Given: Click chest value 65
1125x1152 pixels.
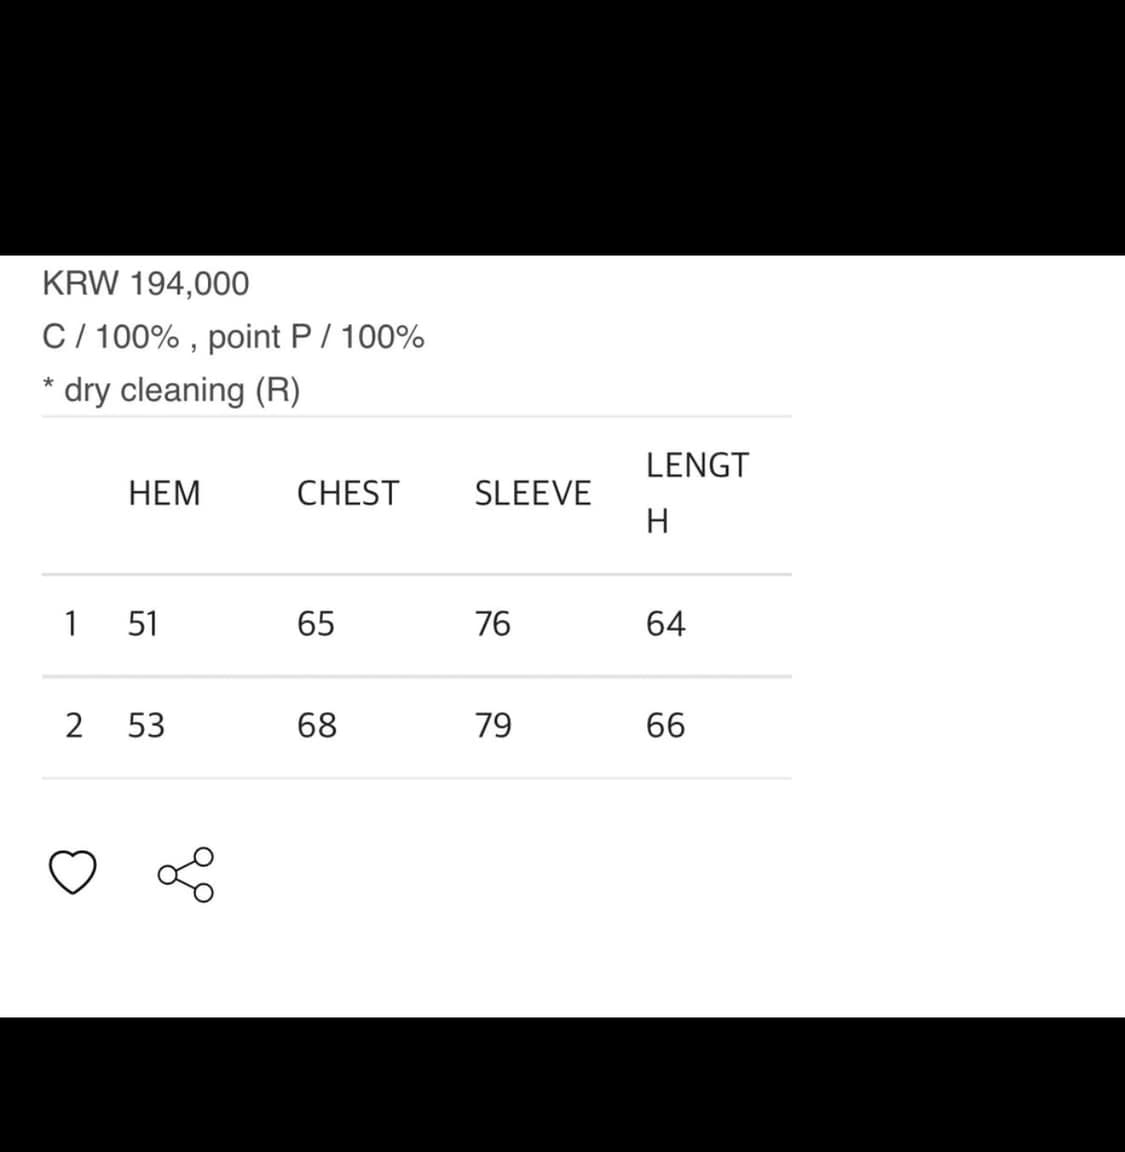Looking at the screenshot, I should 316,624.
